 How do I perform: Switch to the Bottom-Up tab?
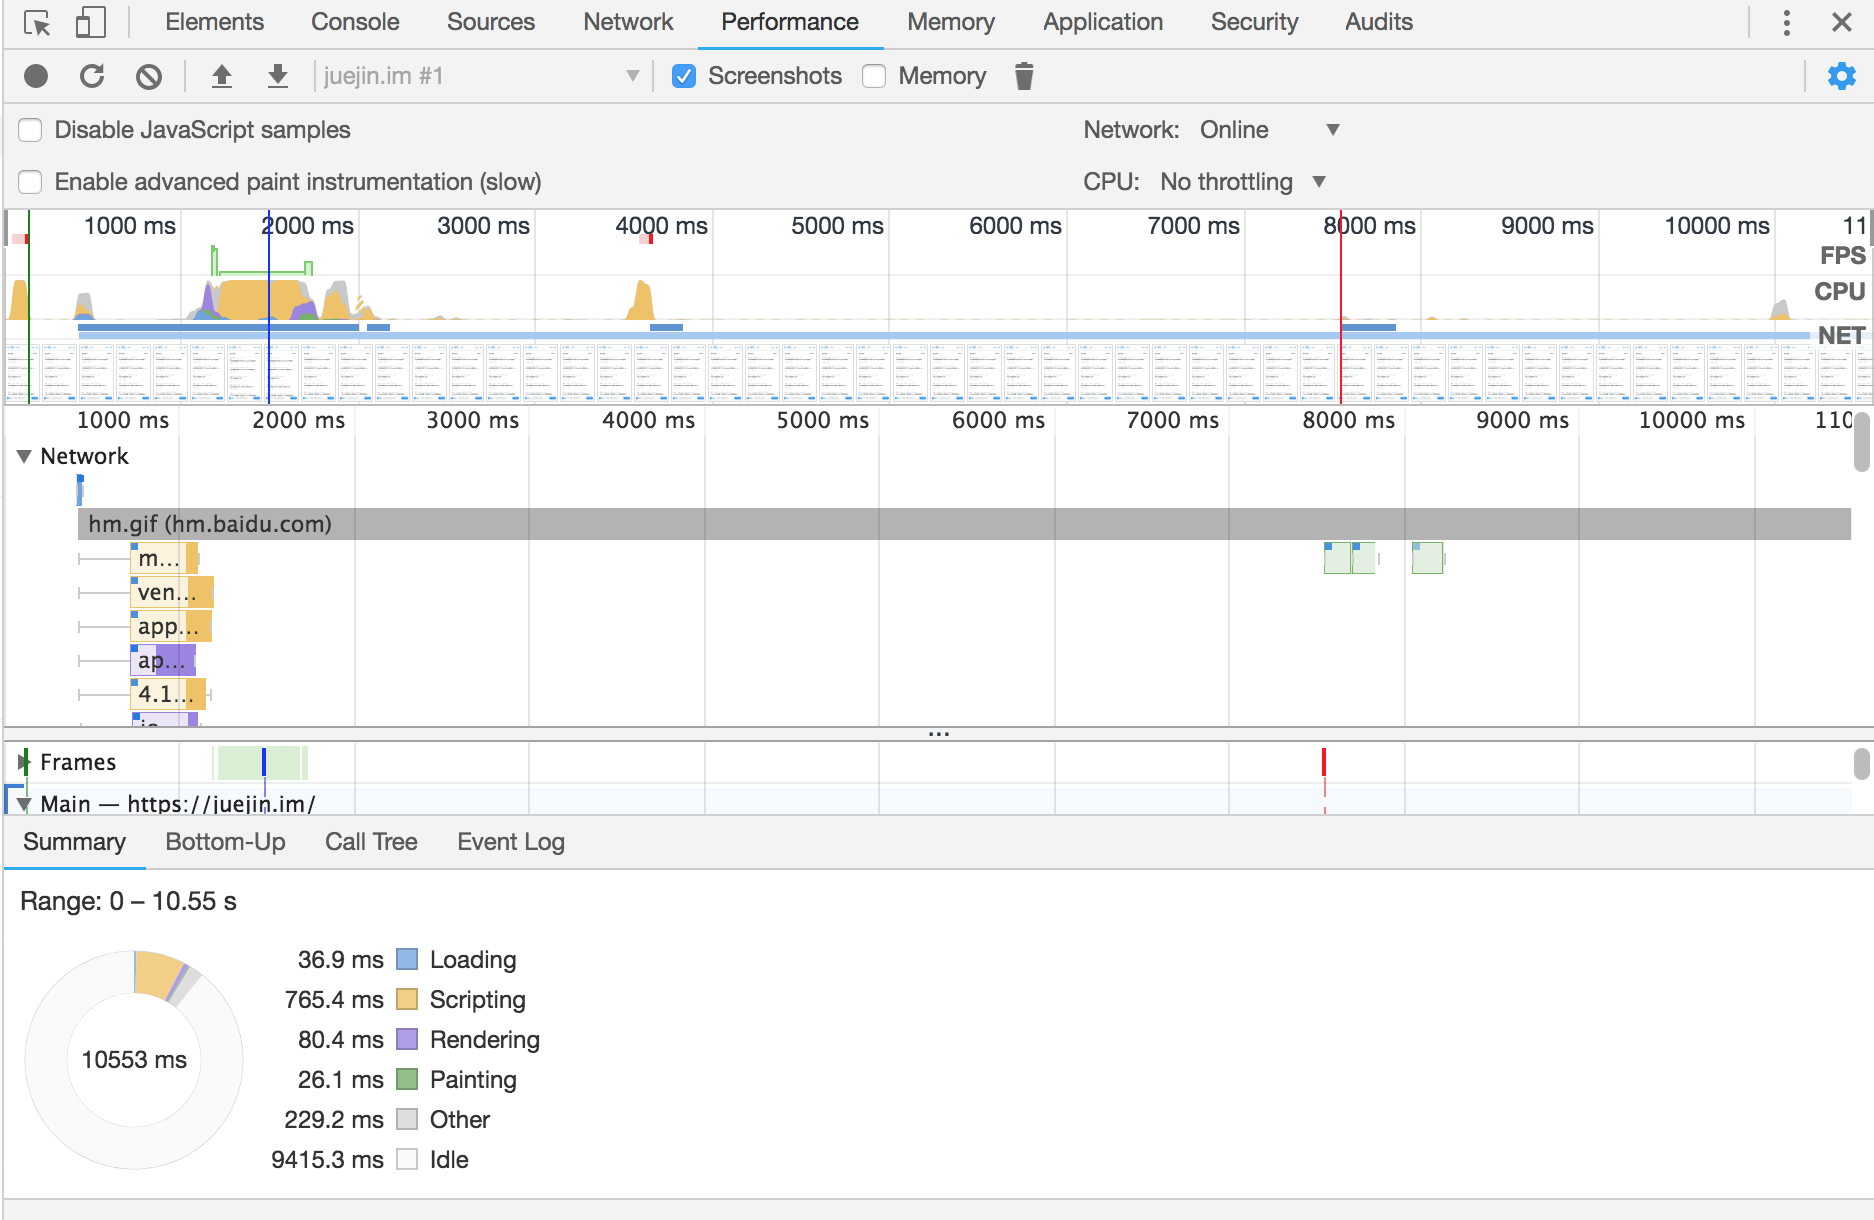225,842
